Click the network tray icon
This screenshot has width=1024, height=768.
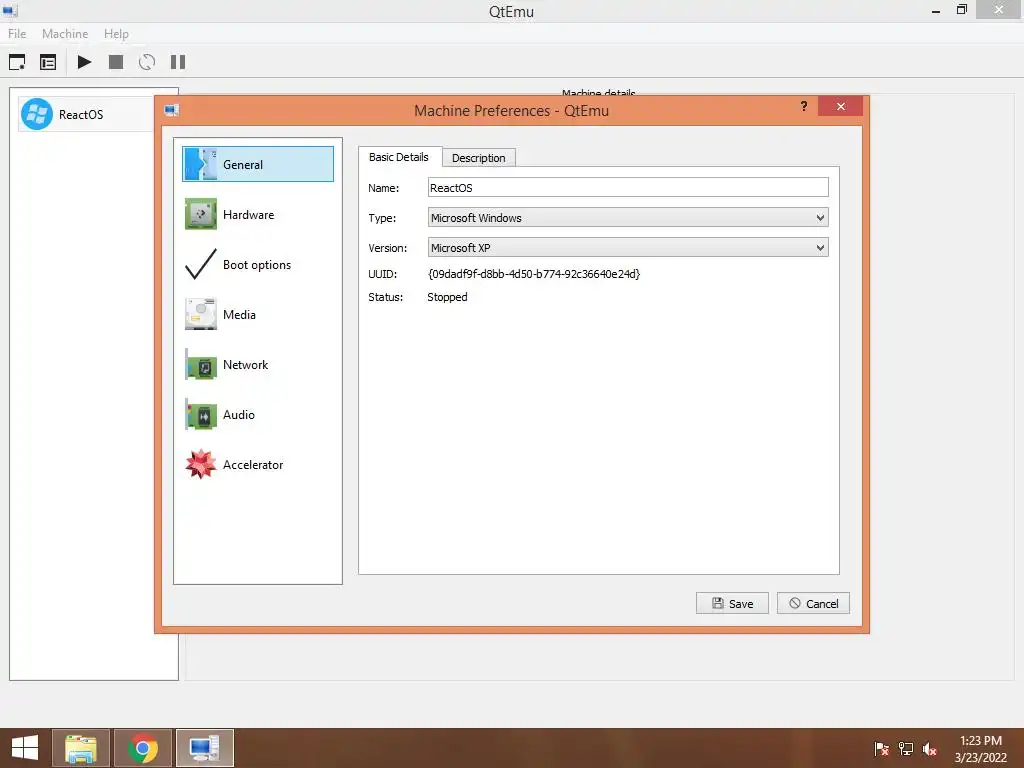click(906, 748)
